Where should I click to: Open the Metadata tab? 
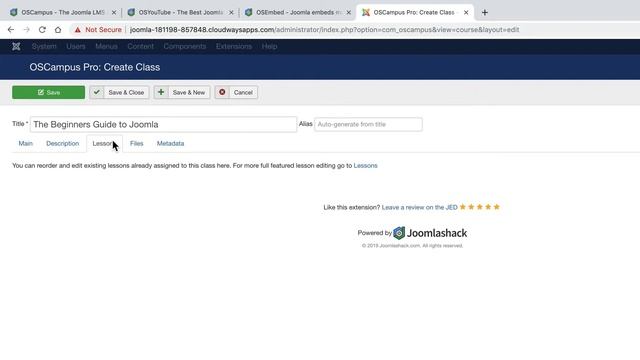tap(170, 144)
